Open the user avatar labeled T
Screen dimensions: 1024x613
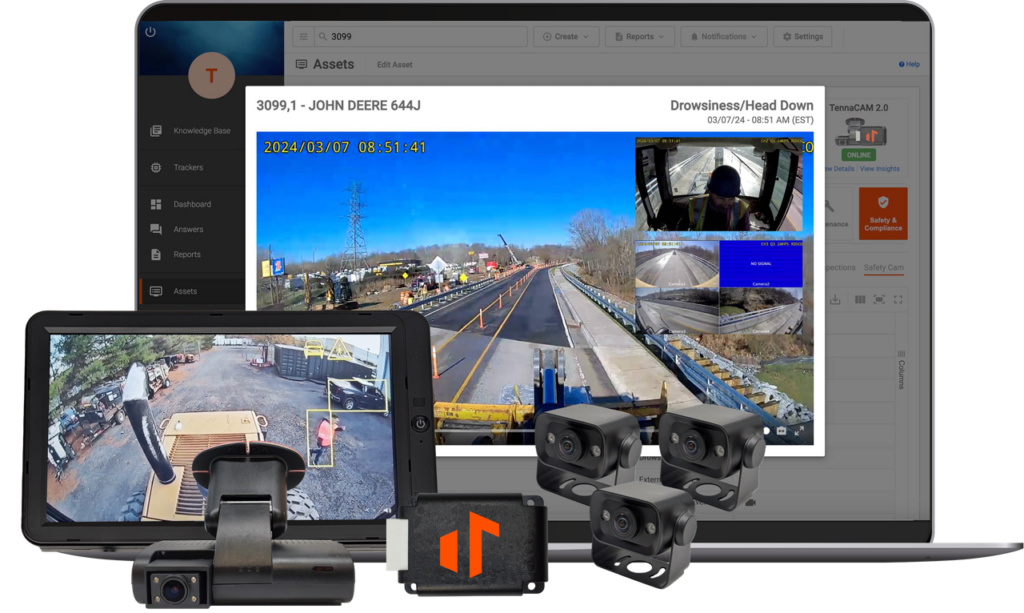212,76
